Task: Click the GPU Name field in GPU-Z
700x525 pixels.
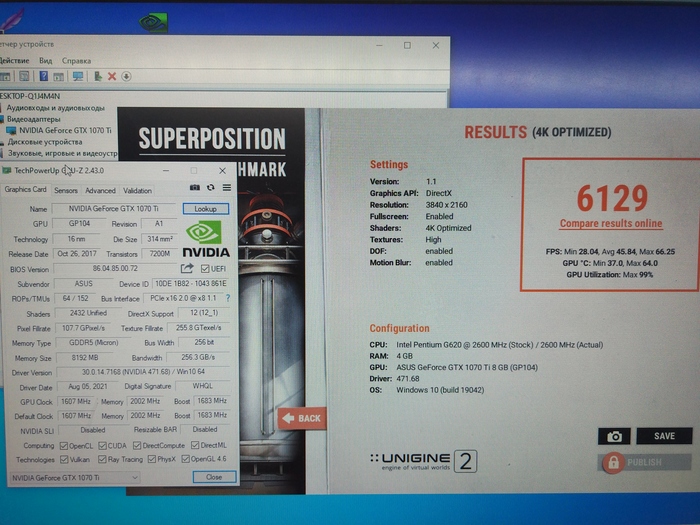Action: [113, 208]
